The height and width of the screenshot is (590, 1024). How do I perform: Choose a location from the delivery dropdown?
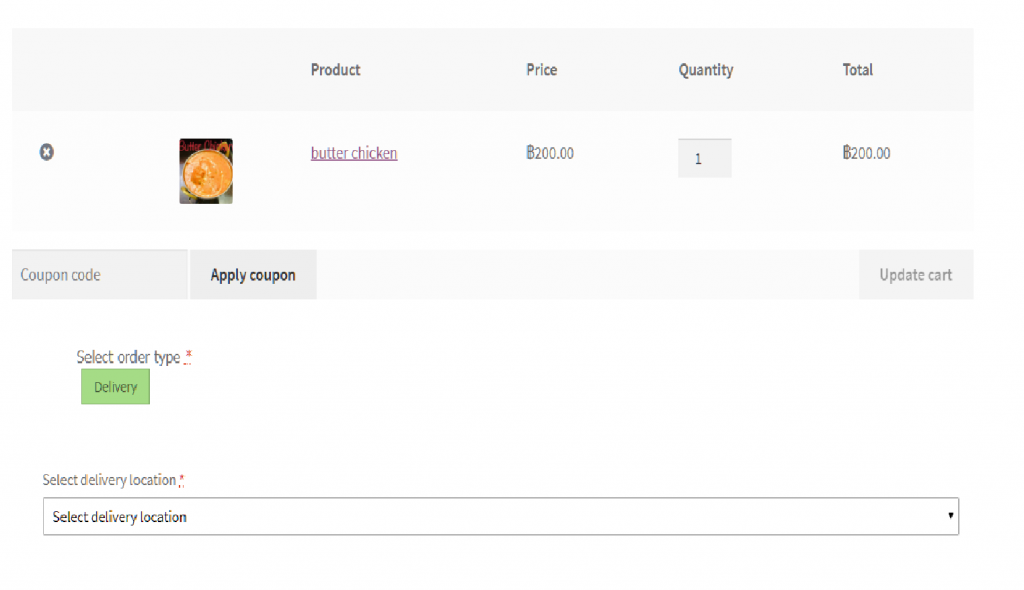[x=500, y=516]
